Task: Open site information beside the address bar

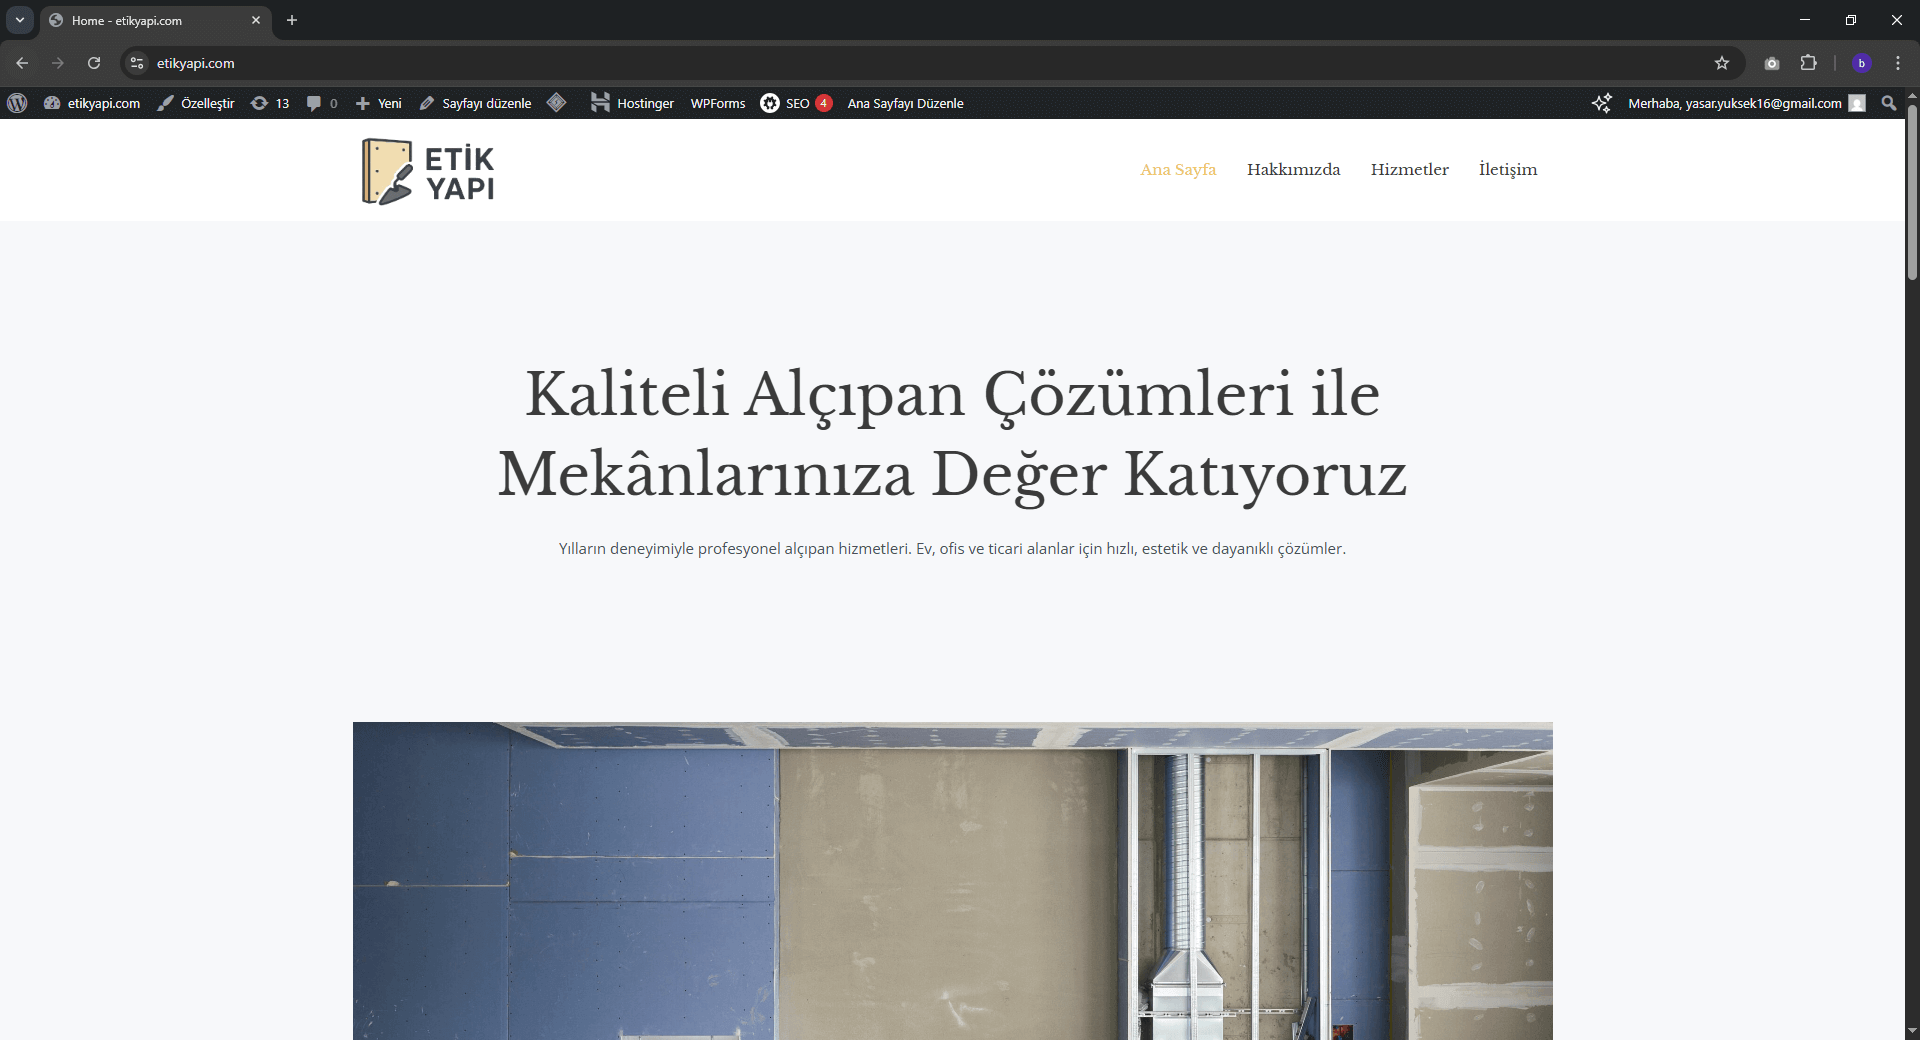Action: [135, 63]
